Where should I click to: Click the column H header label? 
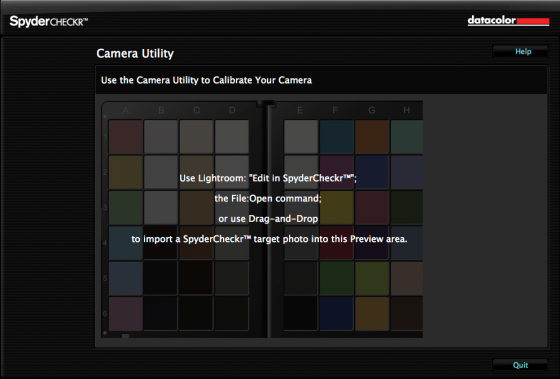(x=406, y=110)
